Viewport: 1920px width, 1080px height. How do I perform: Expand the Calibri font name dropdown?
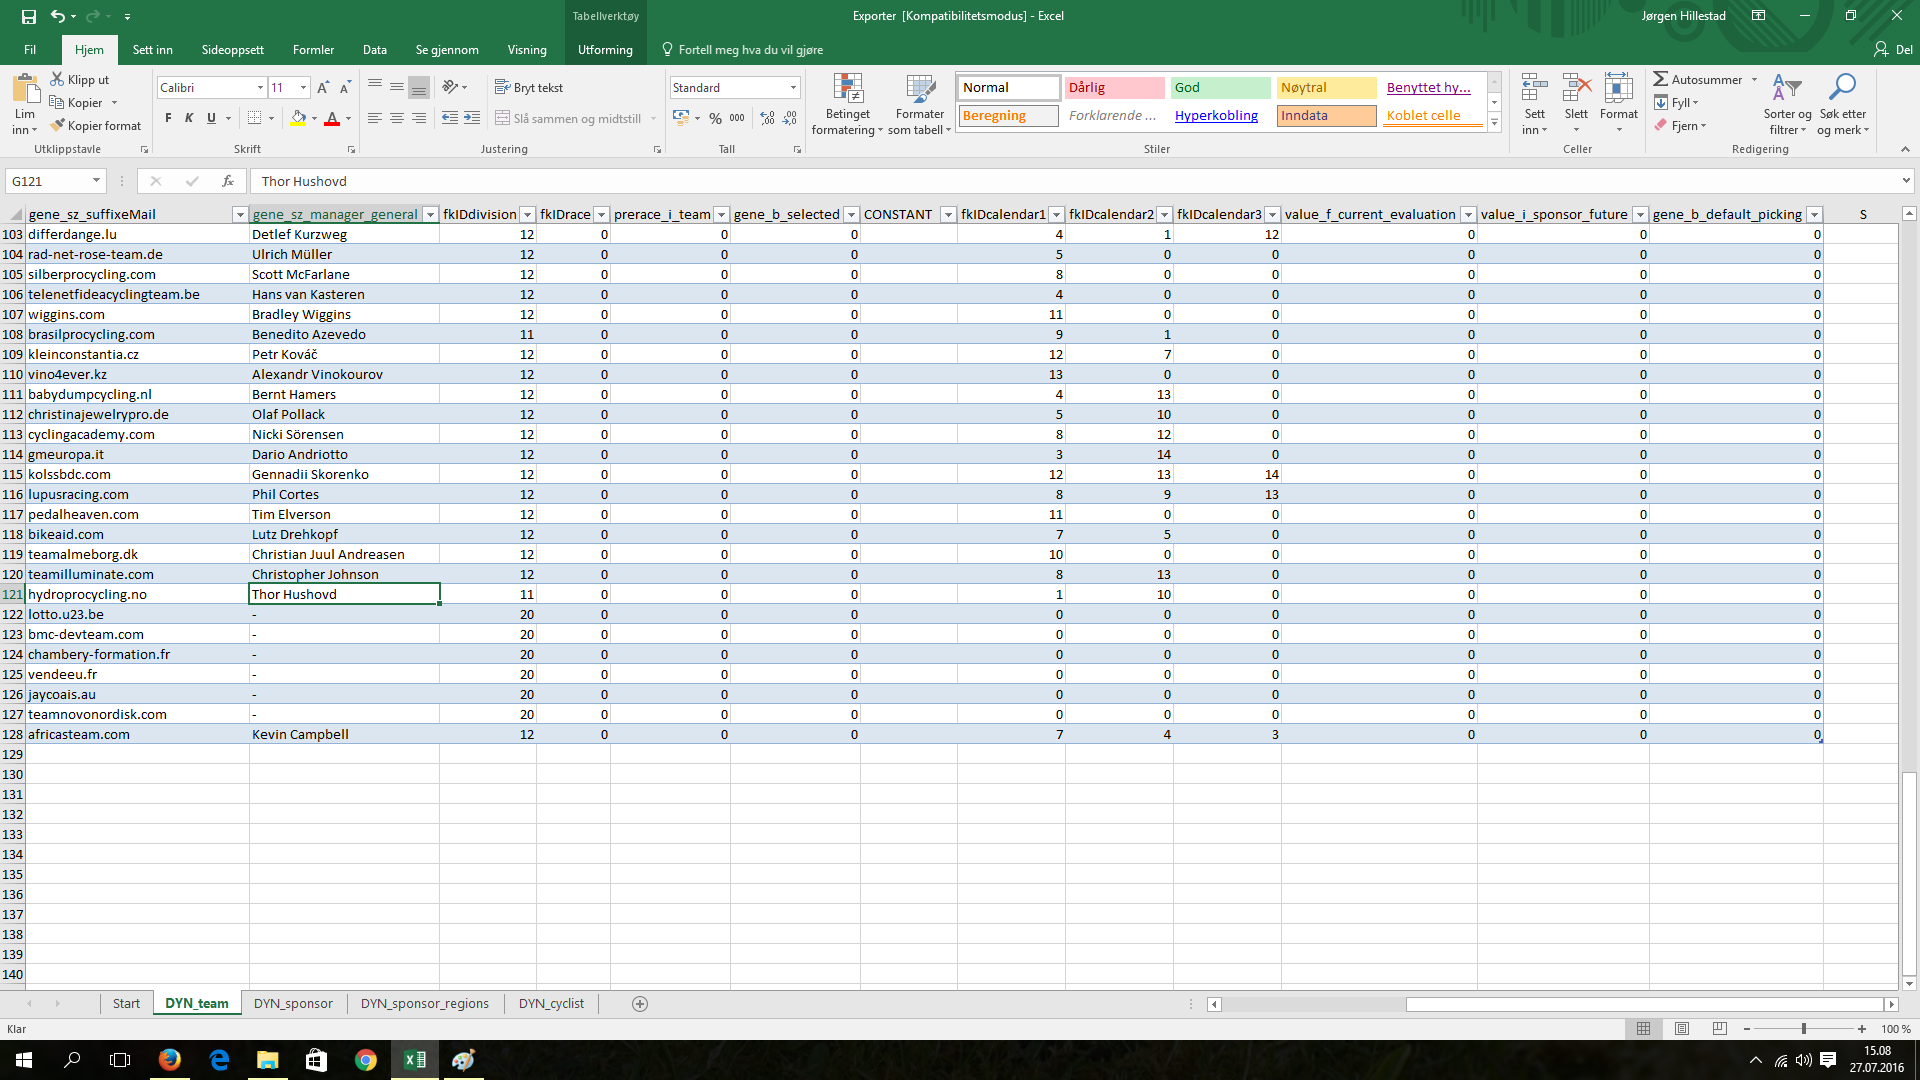point(260,87)
